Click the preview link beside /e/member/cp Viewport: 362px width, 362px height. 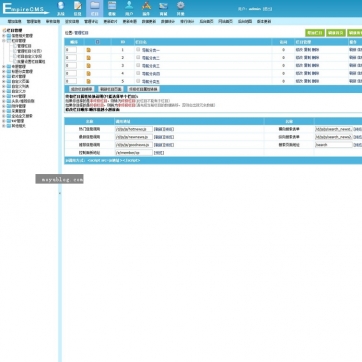point(159,153)
